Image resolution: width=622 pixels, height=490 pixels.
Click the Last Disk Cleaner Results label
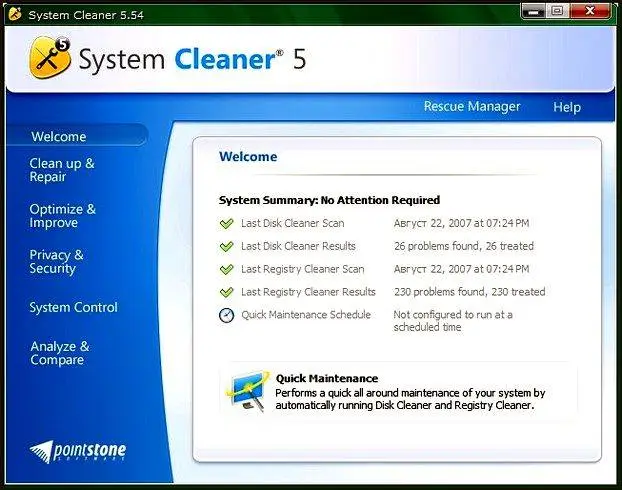click(x=298, y=246)
